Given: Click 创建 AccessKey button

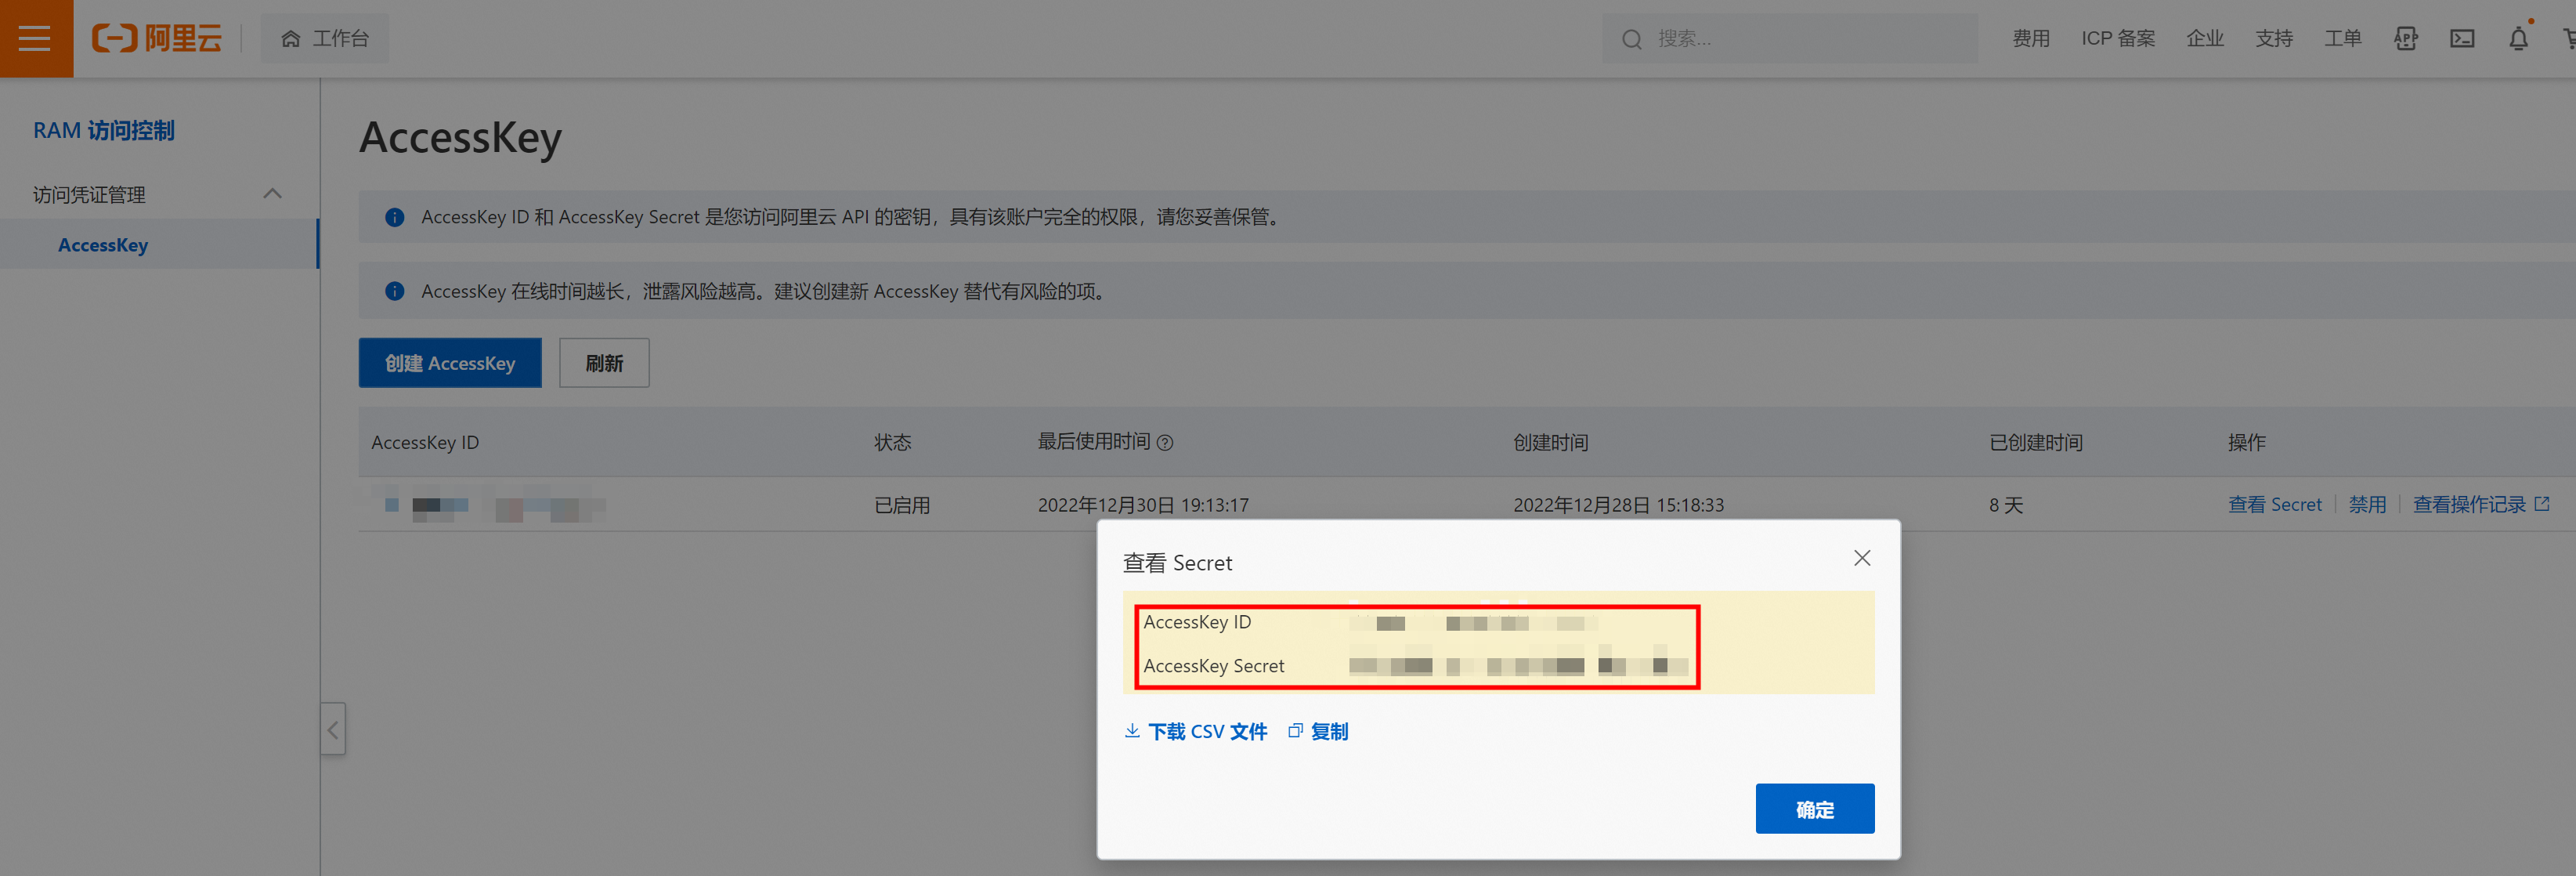Looking at the screenshot, I should [450, 362].
